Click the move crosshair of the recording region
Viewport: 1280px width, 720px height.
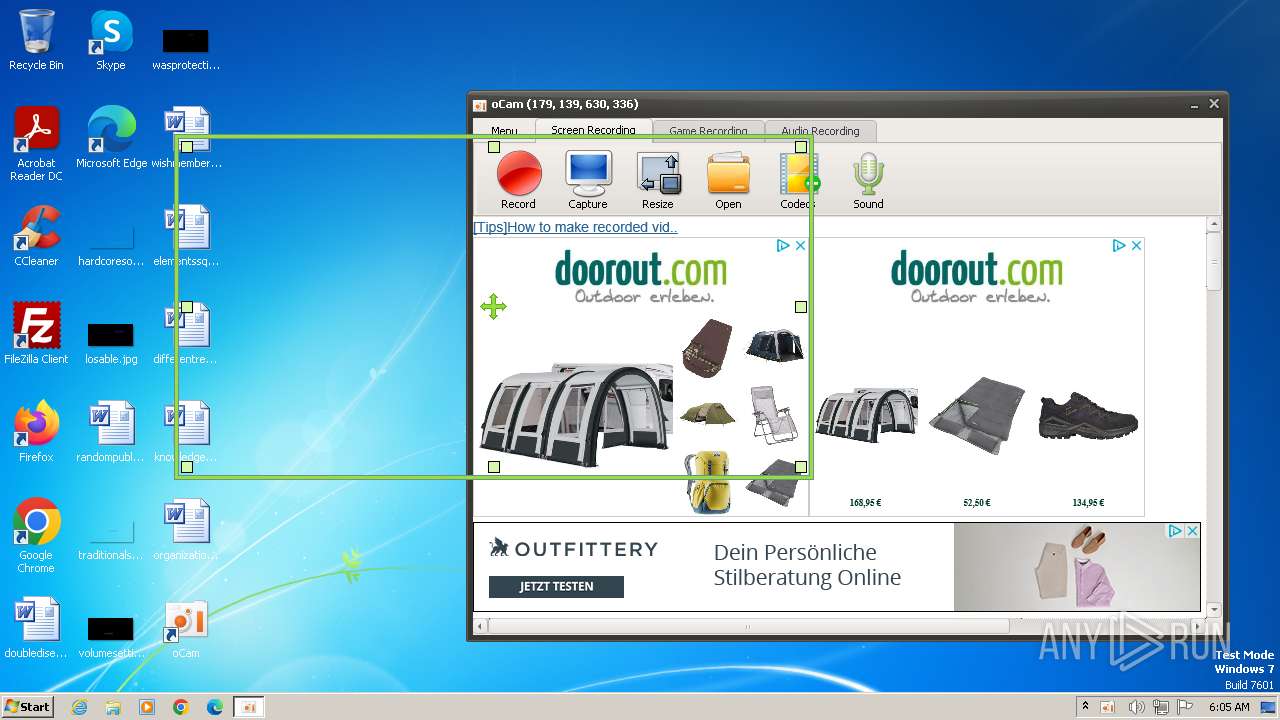(x=493, y=306)
